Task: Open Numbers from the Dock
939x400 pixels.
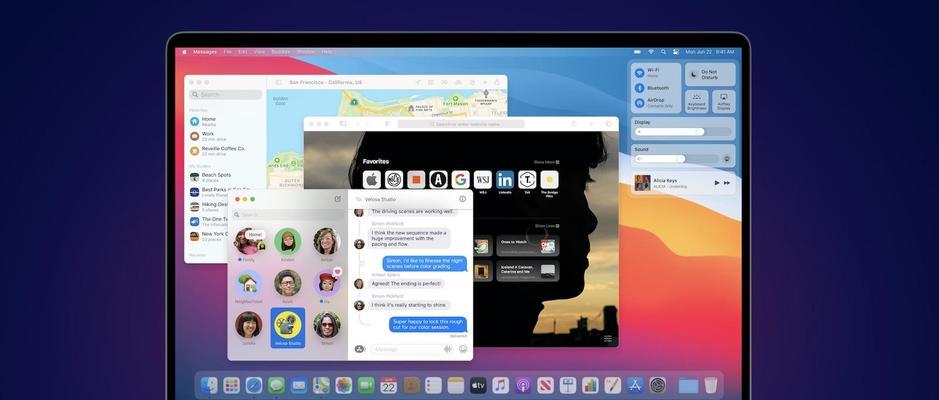Action: click(x=590, y=385)
